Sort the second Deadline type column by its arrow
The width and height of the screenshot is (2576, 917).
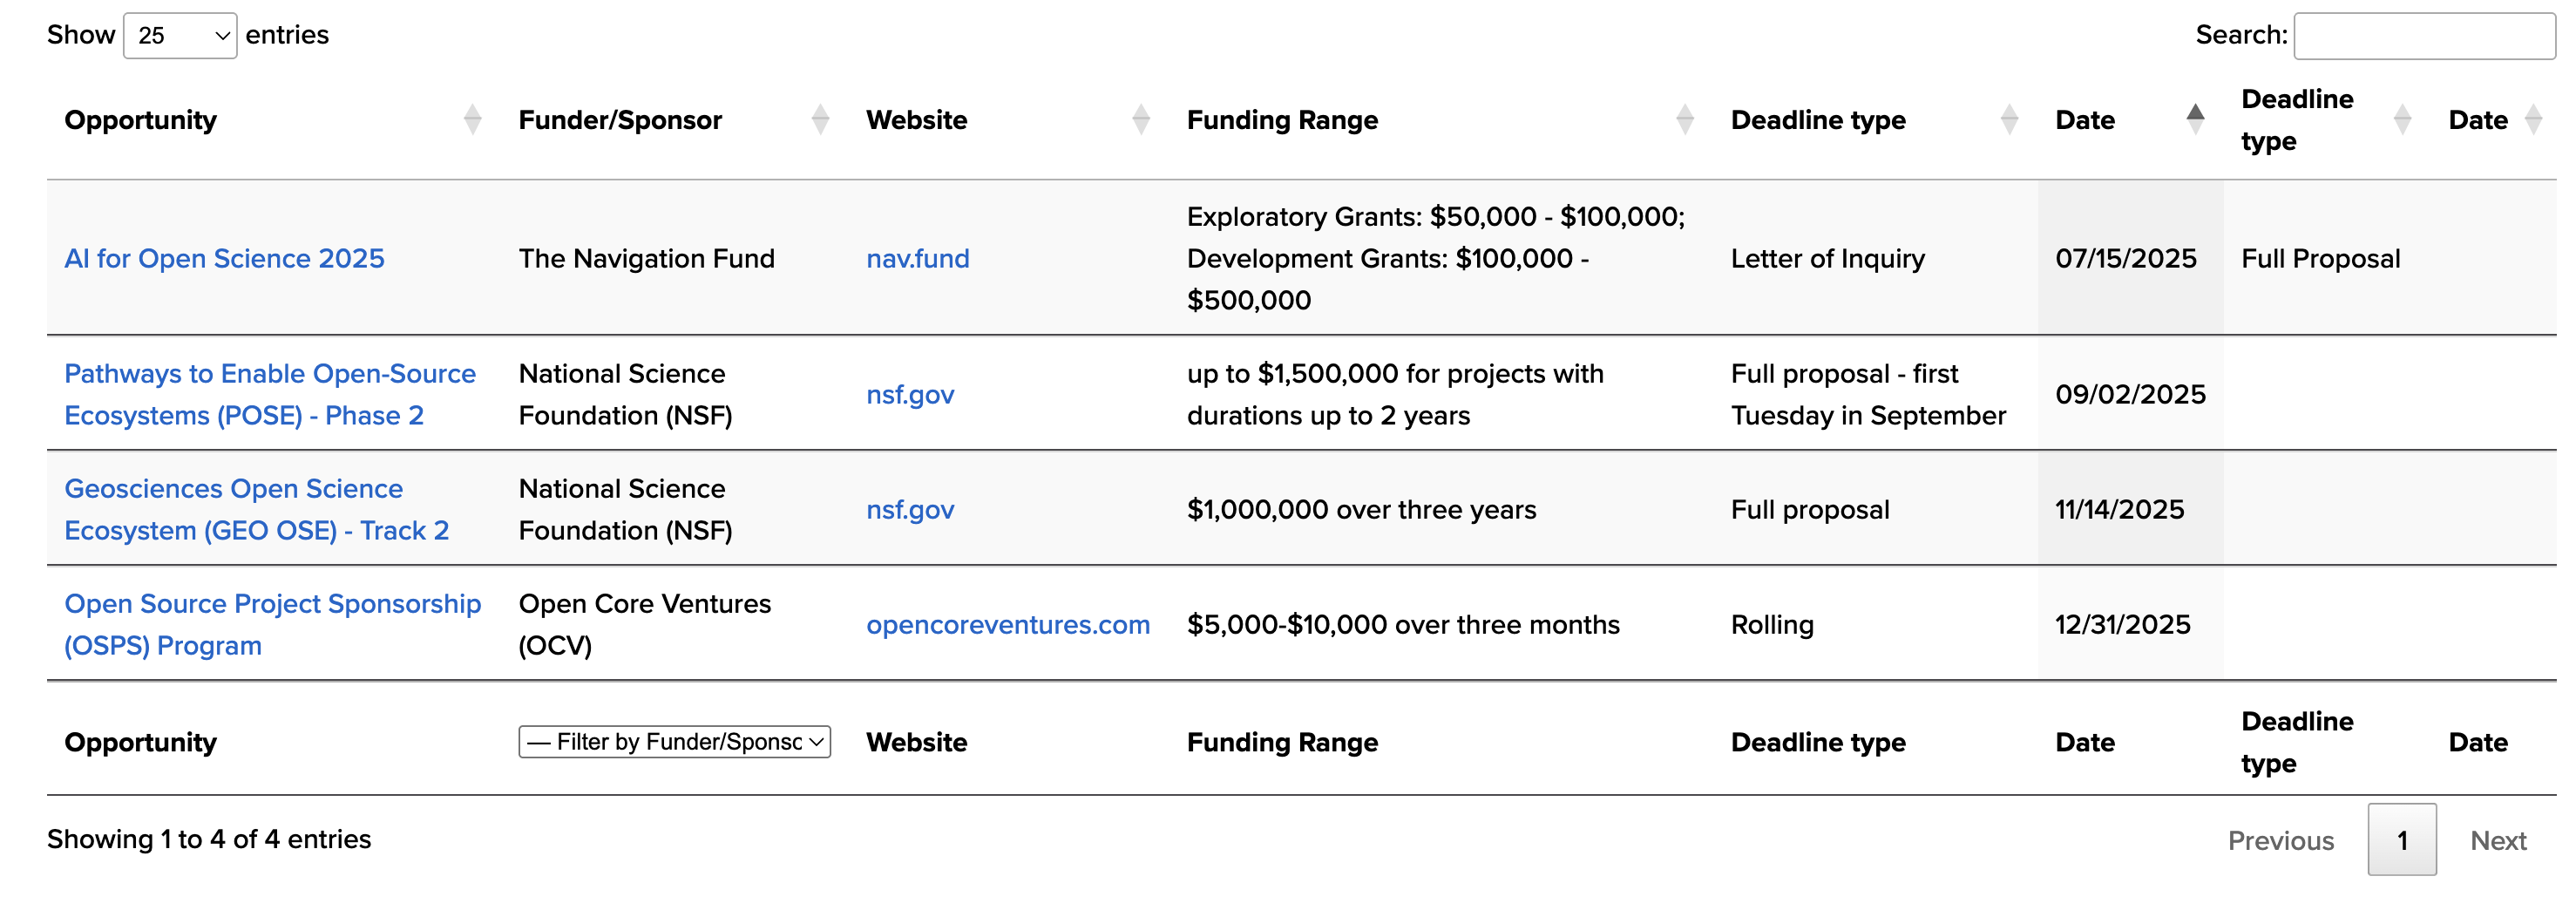click(2402, 119)
